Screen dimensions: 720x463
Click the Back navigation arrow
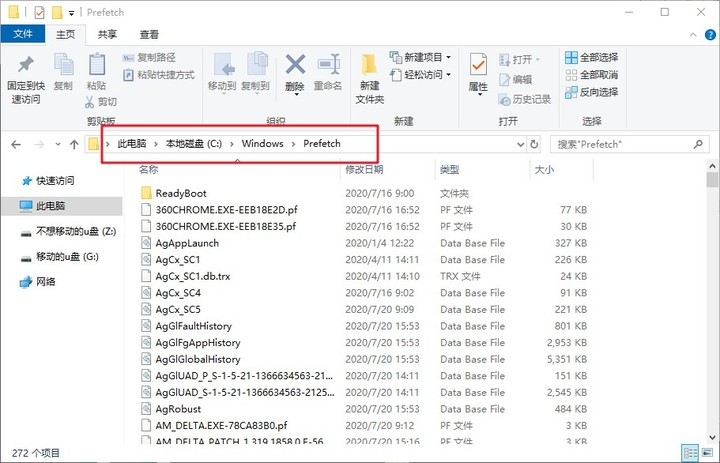[x=16, y=145]
